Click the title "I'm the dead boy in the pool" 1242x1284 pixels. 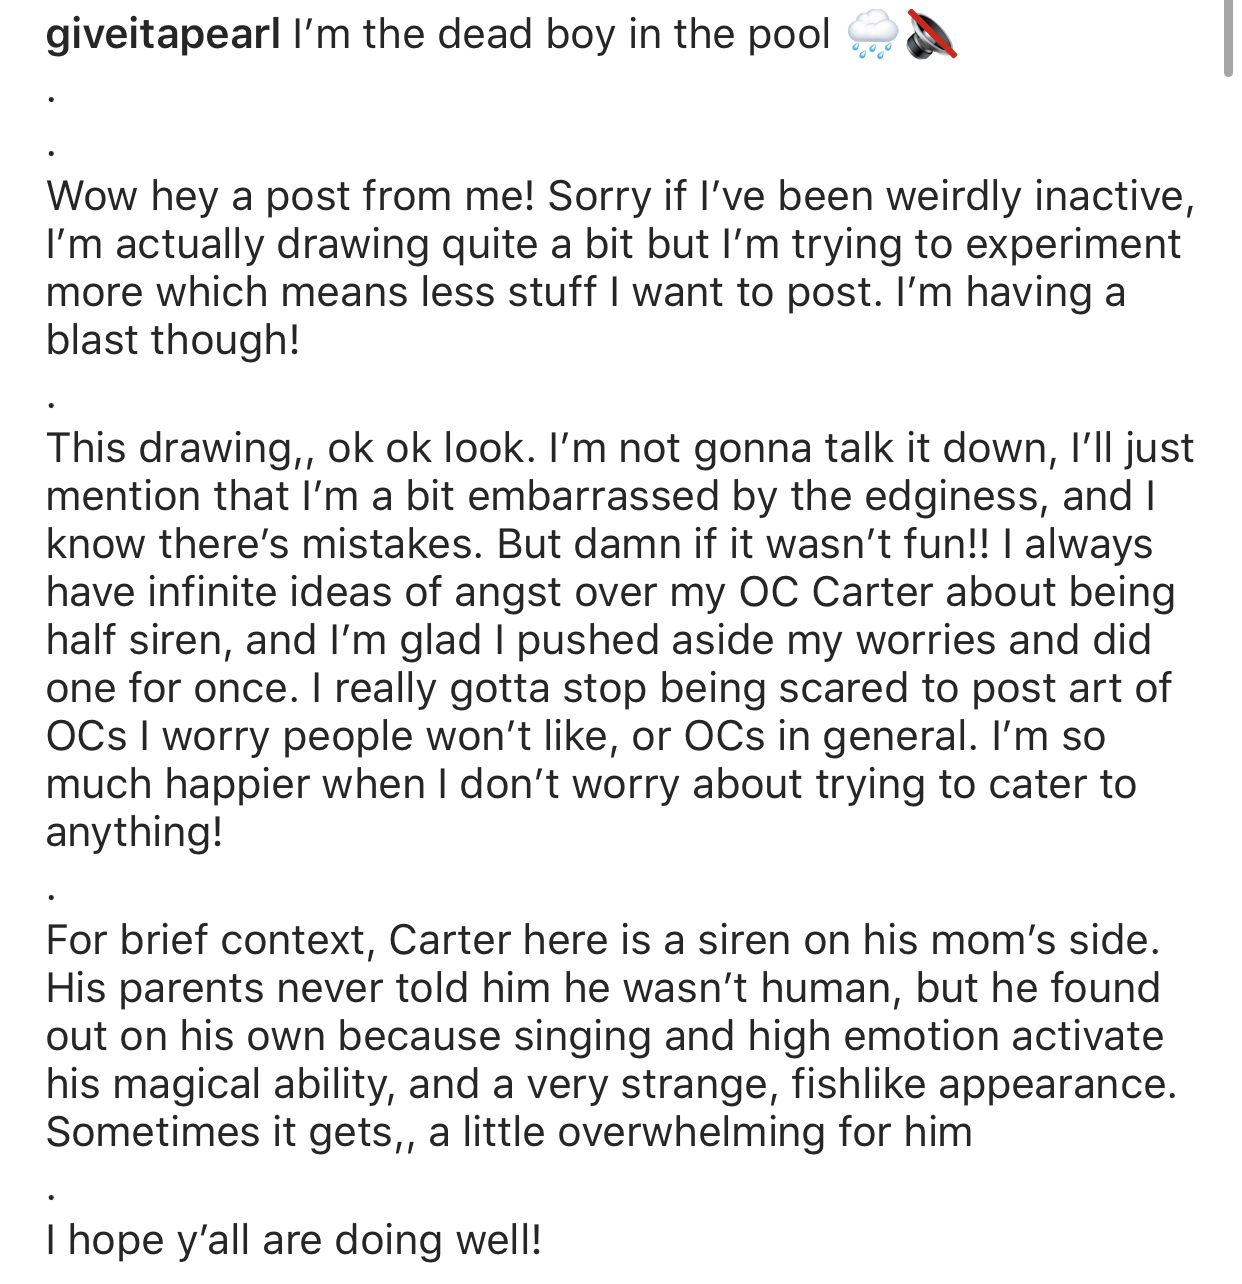(561, 36)
